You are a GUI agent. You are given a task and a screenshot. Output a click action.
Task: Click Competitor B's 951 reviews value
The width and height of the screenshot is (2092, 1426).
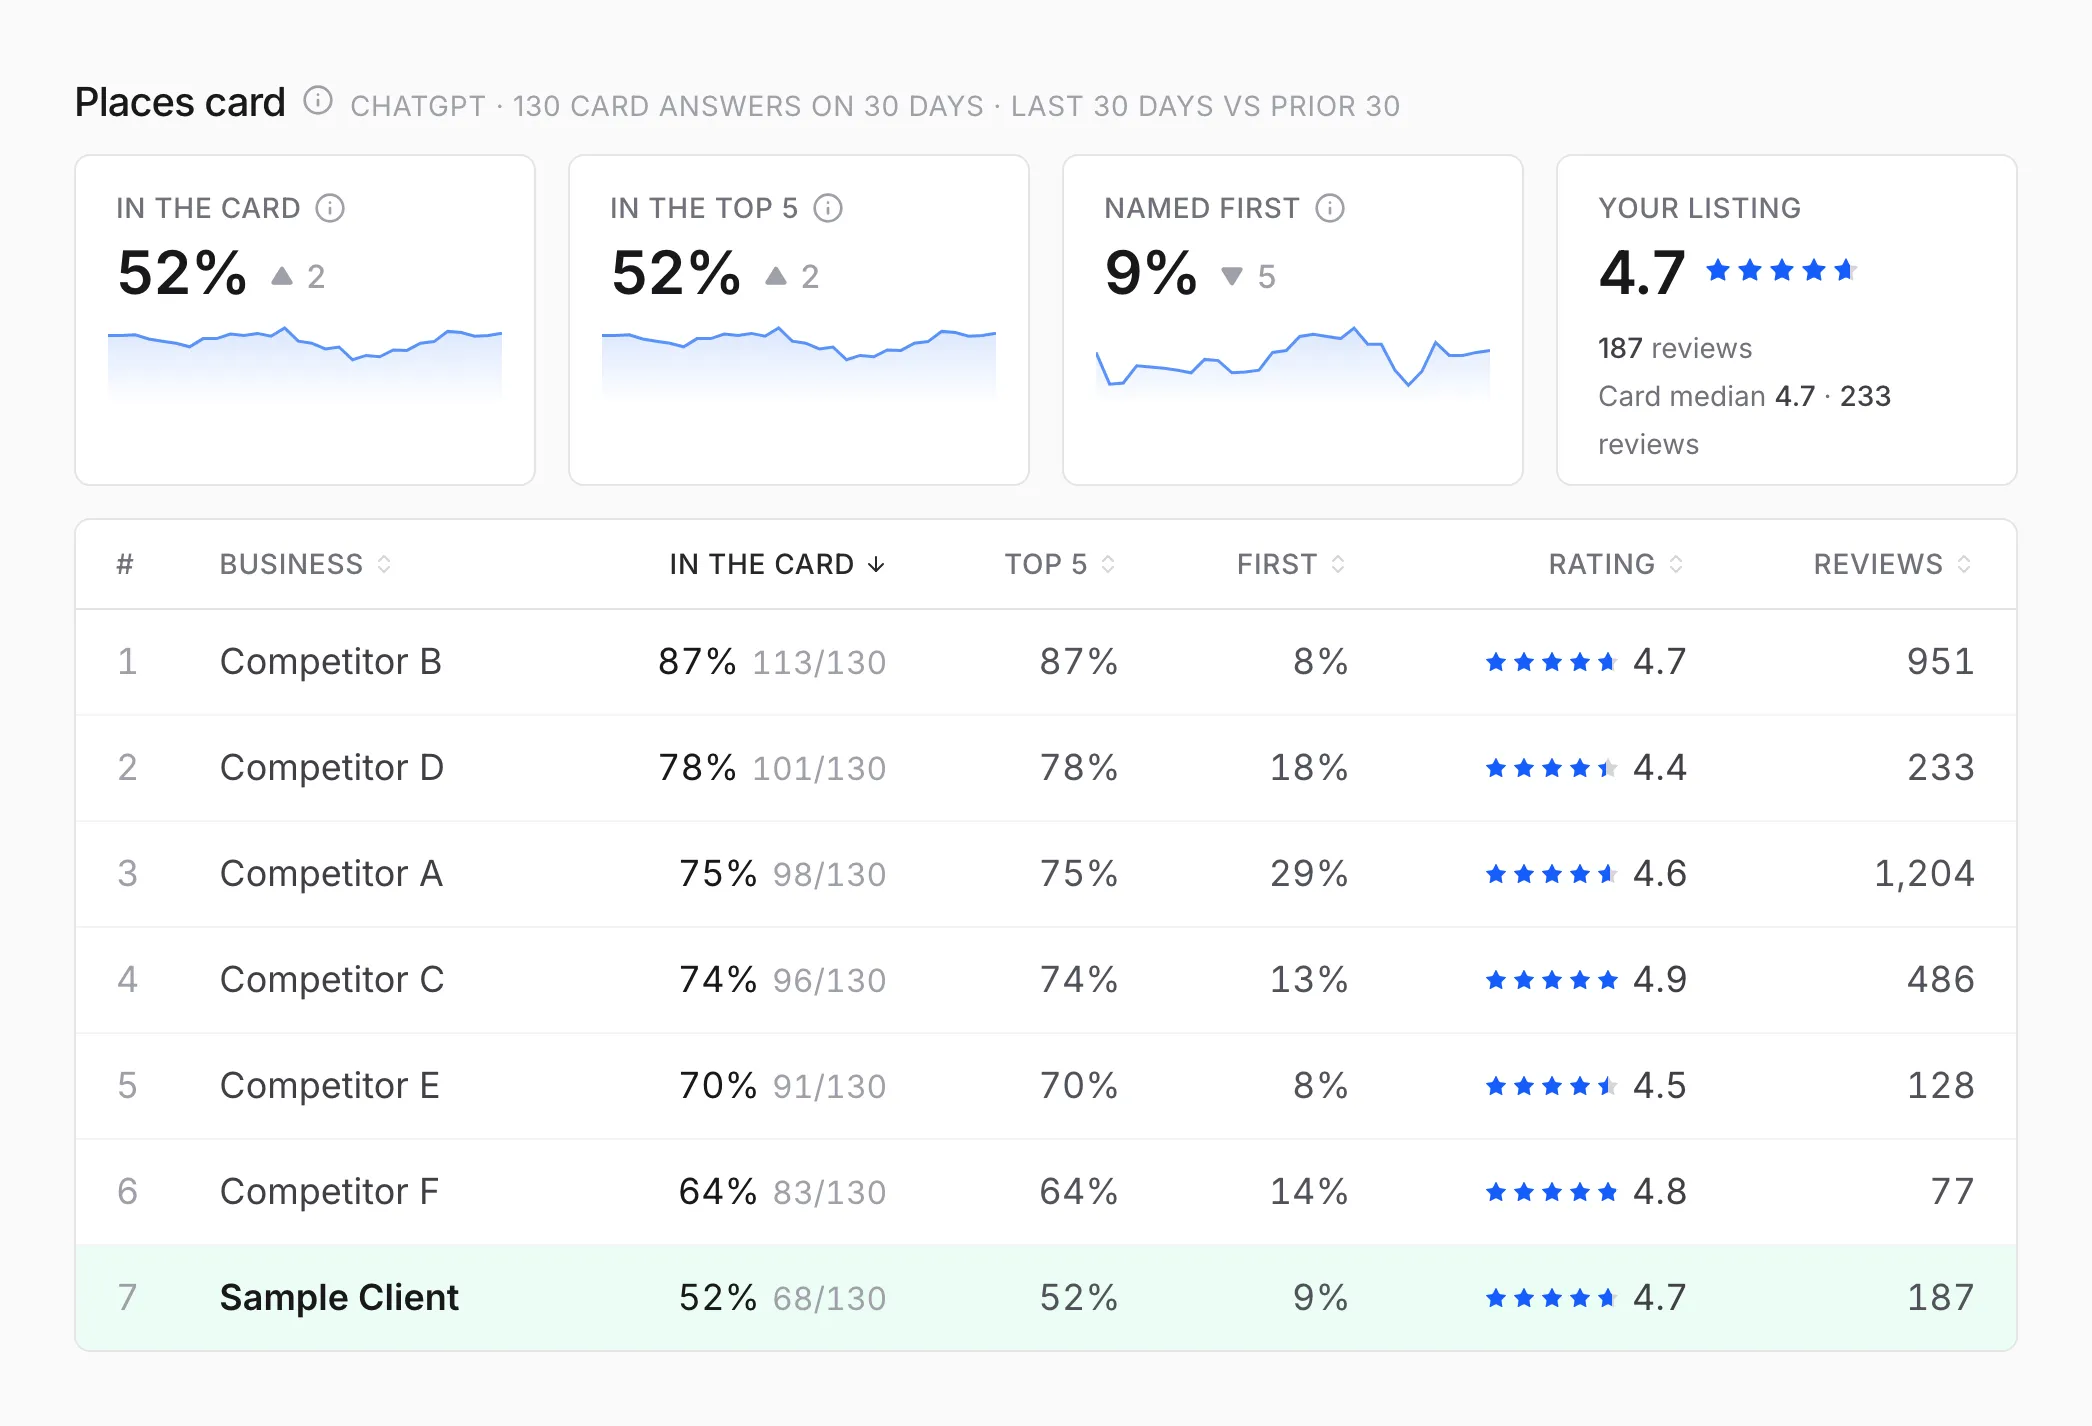coord(1941,662)
